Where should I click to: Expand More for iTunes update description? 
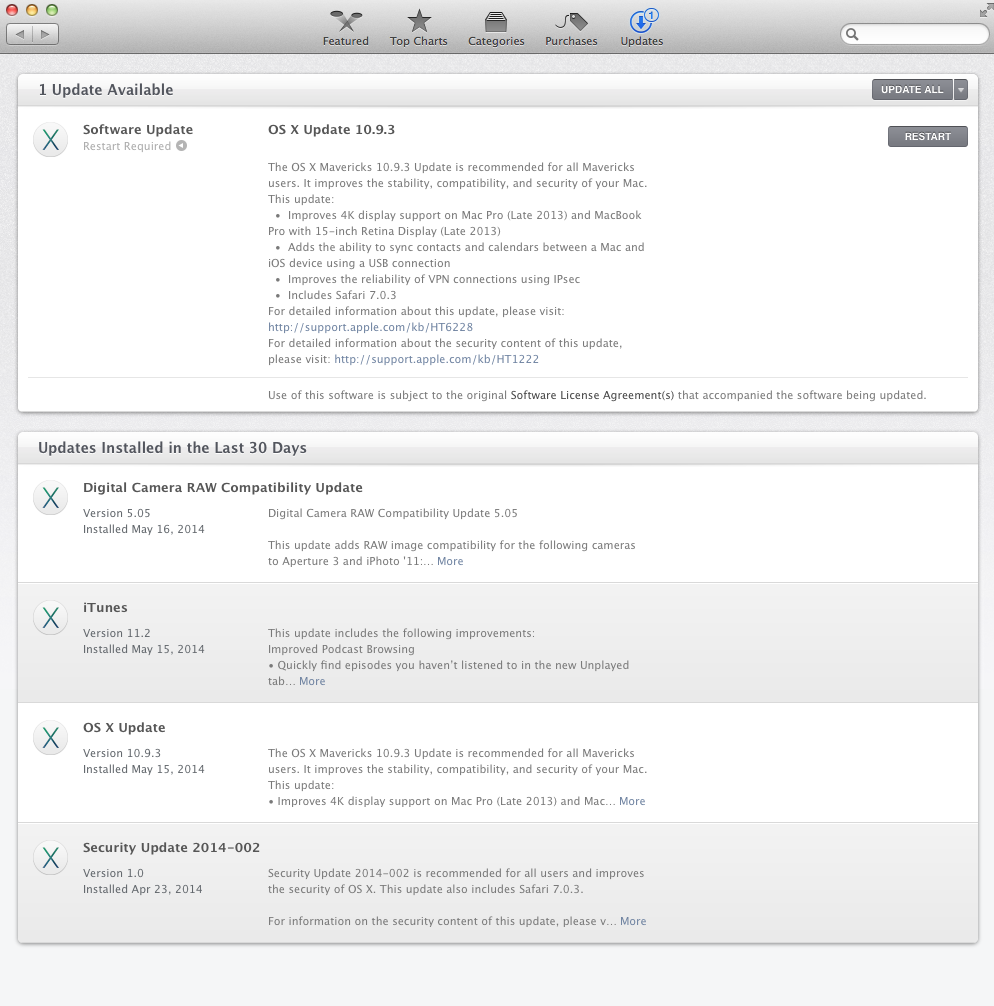click(x=312, y=681)
